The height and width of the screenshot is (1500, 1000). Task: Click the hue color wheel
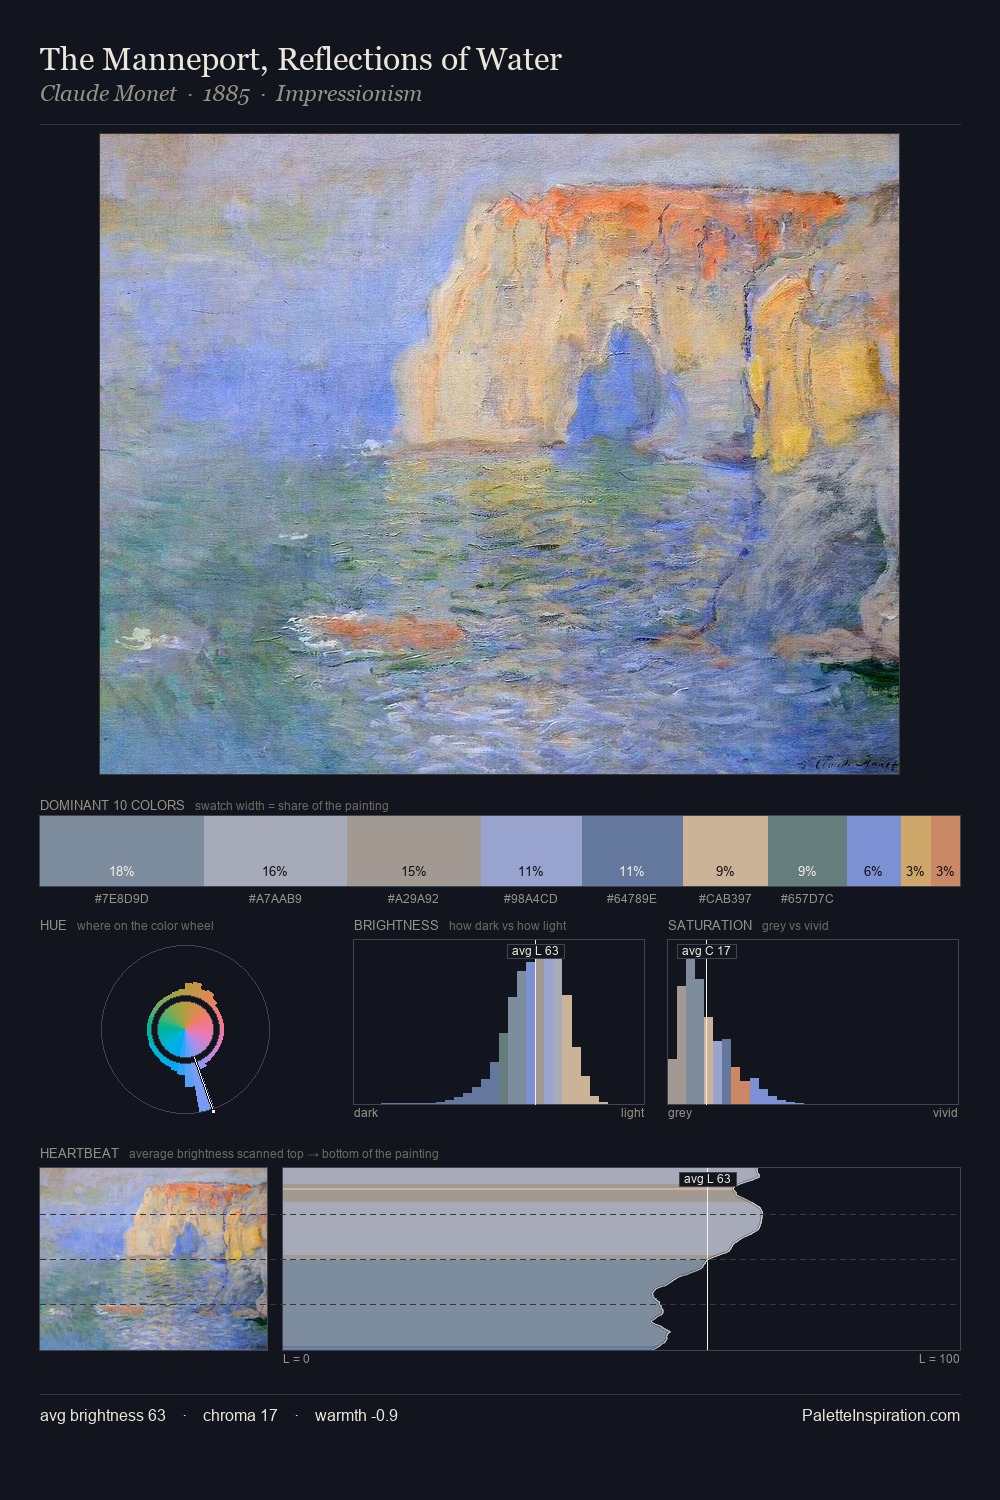click(x=185, y=1029)
